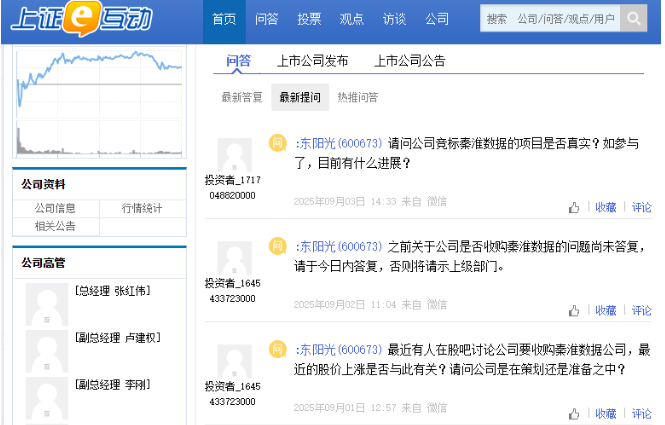Switch to the 上市公司公告 tab

pyautogui.click(x=410, y=61)
